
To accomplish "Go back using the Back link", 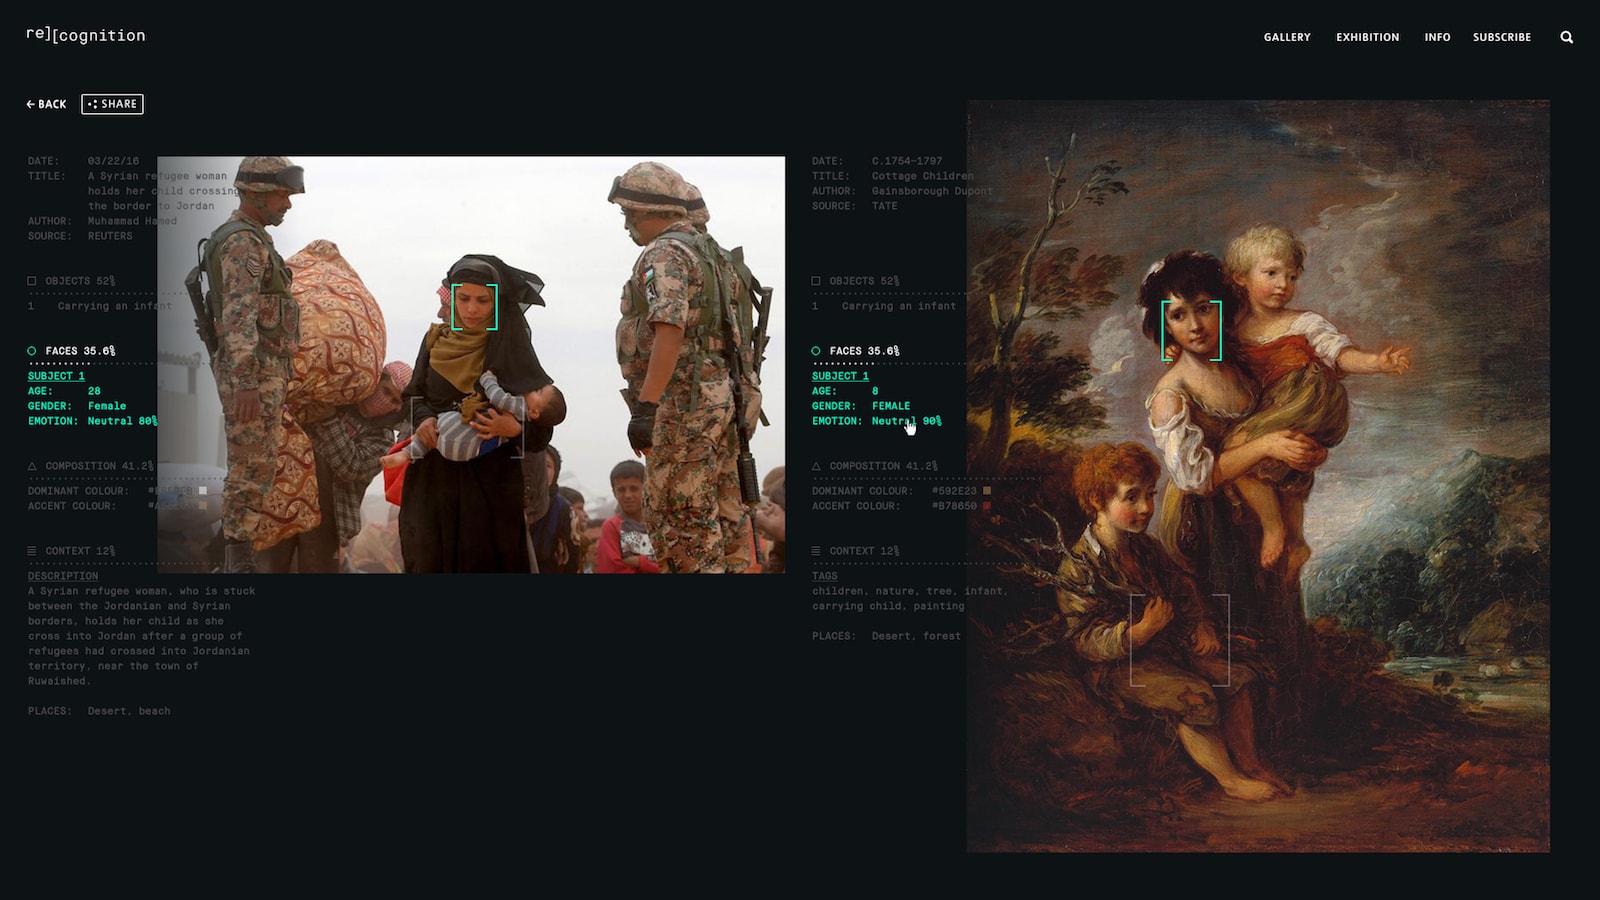I will pyautogui.click(x=46, y=104).
